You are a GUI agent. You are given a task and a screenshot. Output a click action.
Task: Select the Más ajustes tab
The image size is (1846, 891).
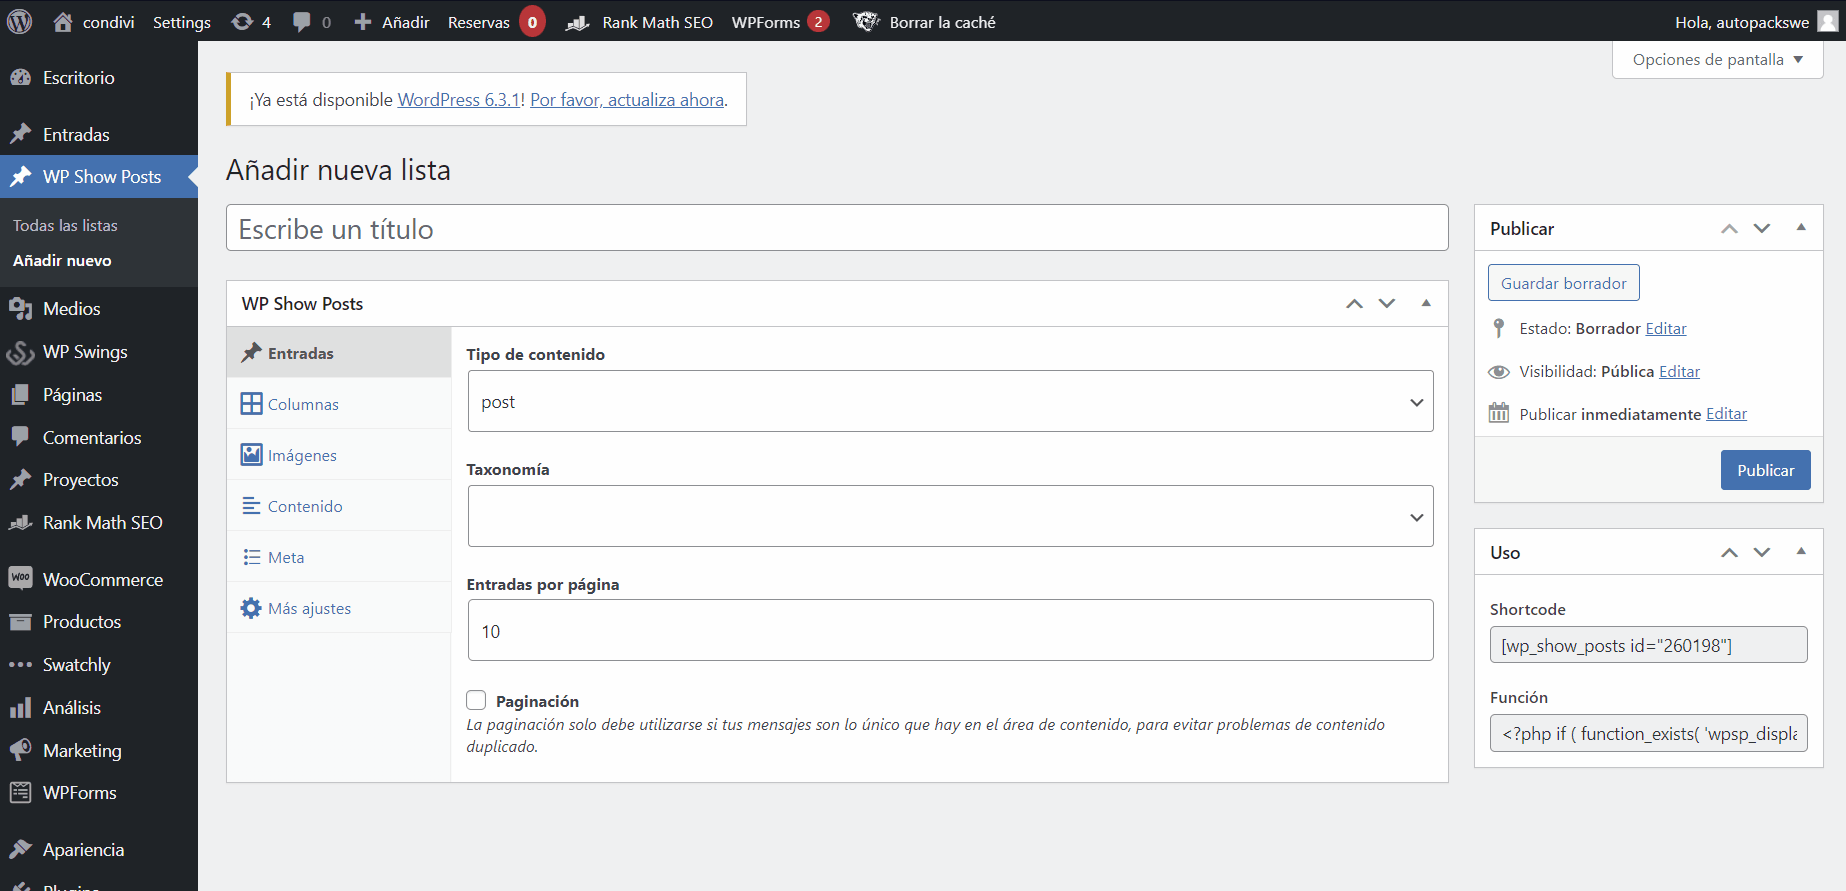point(309,608)
